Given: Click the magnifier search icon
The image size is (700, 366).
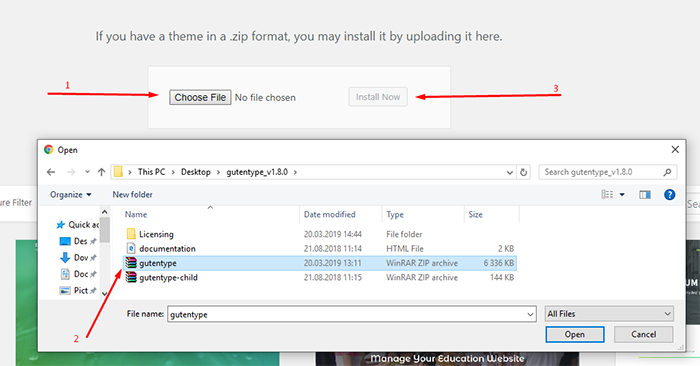Looking at the screenshot, I should [667, 172].
